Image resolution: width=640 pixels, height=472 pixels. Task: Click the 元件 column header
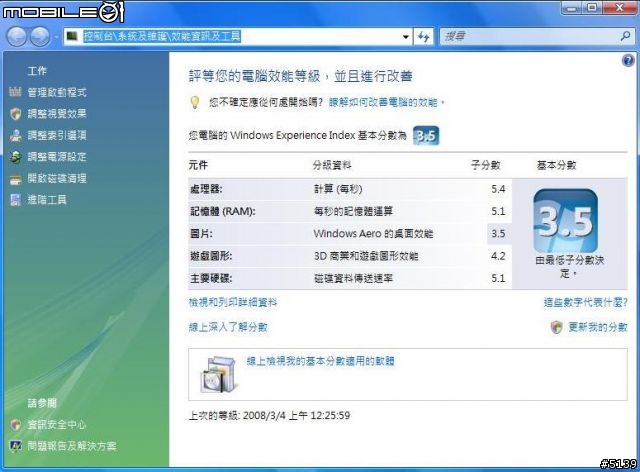tap(198, 165)
